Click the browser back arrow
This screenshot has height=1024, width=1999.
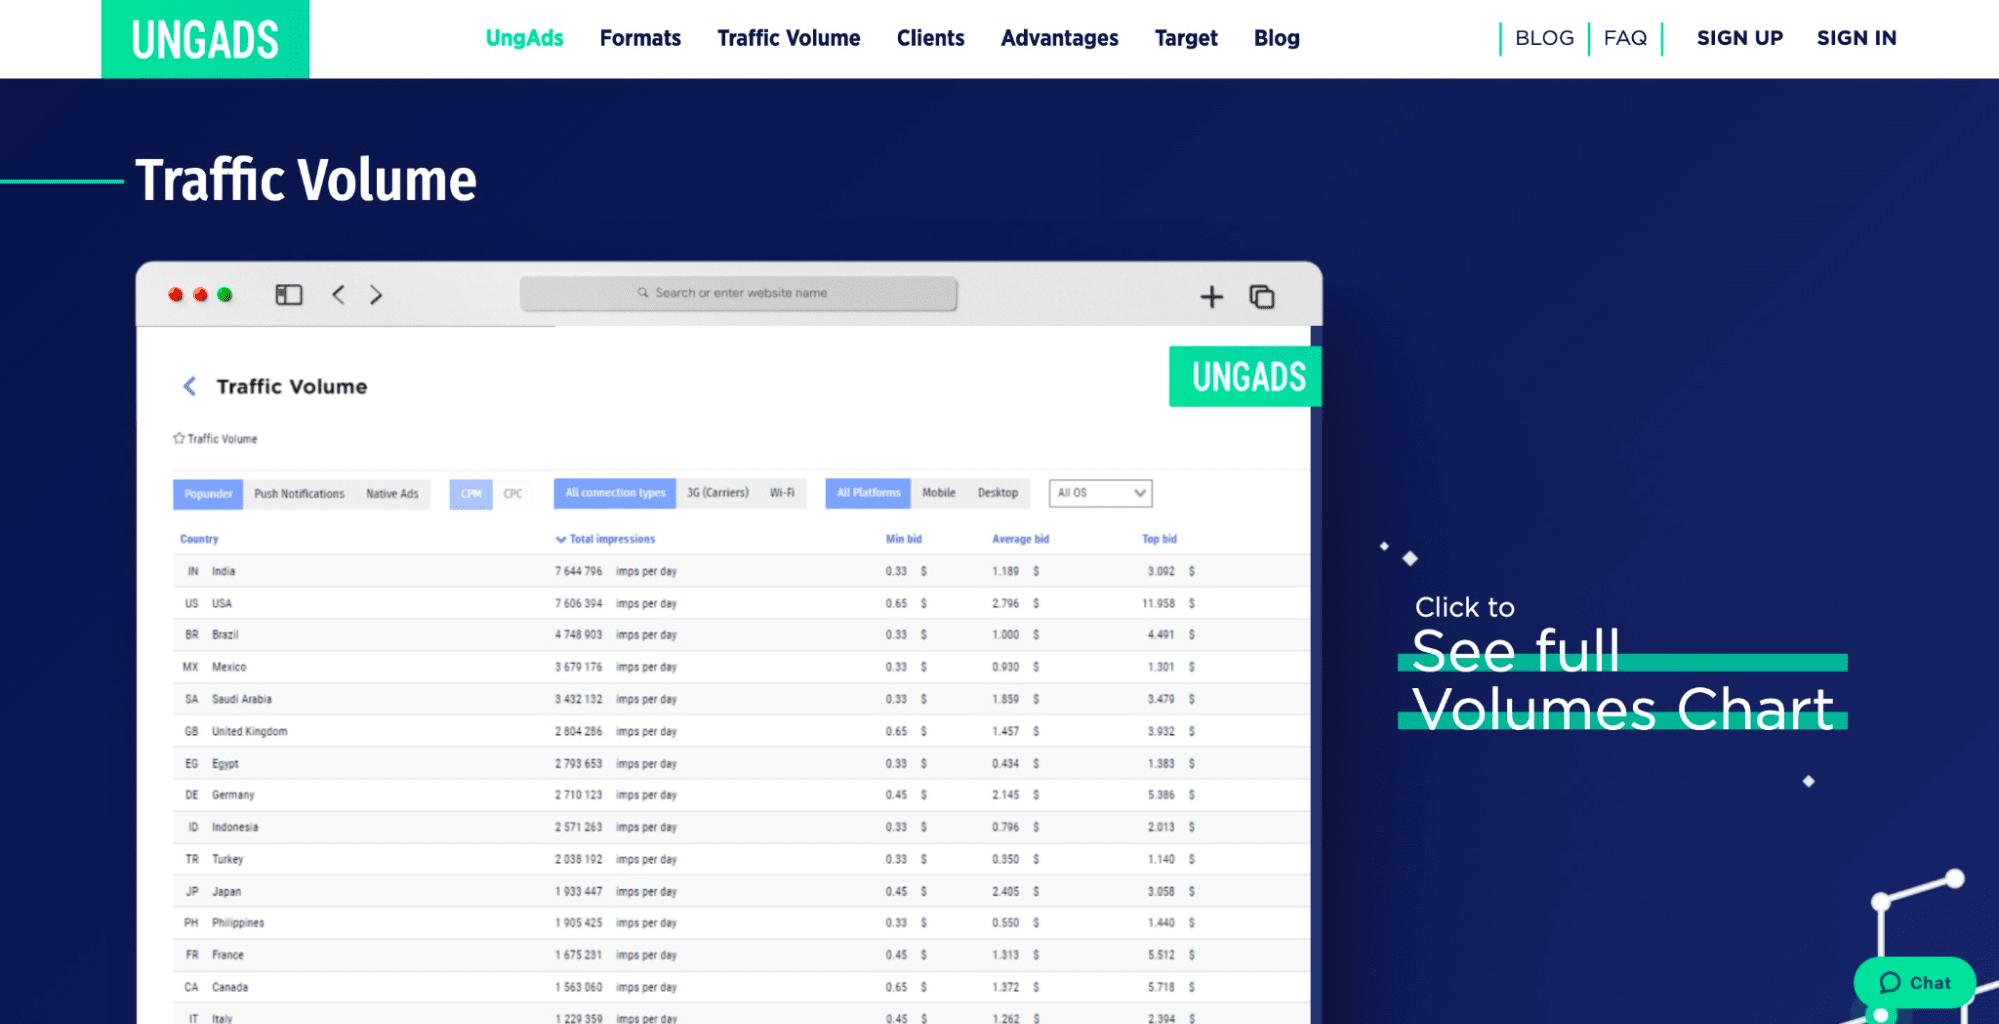pyautogui.click(x=337, y=295)
